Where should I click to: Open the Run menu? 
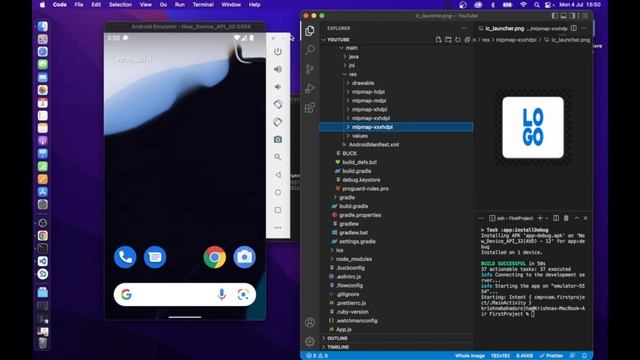click(x=180, y=4)
